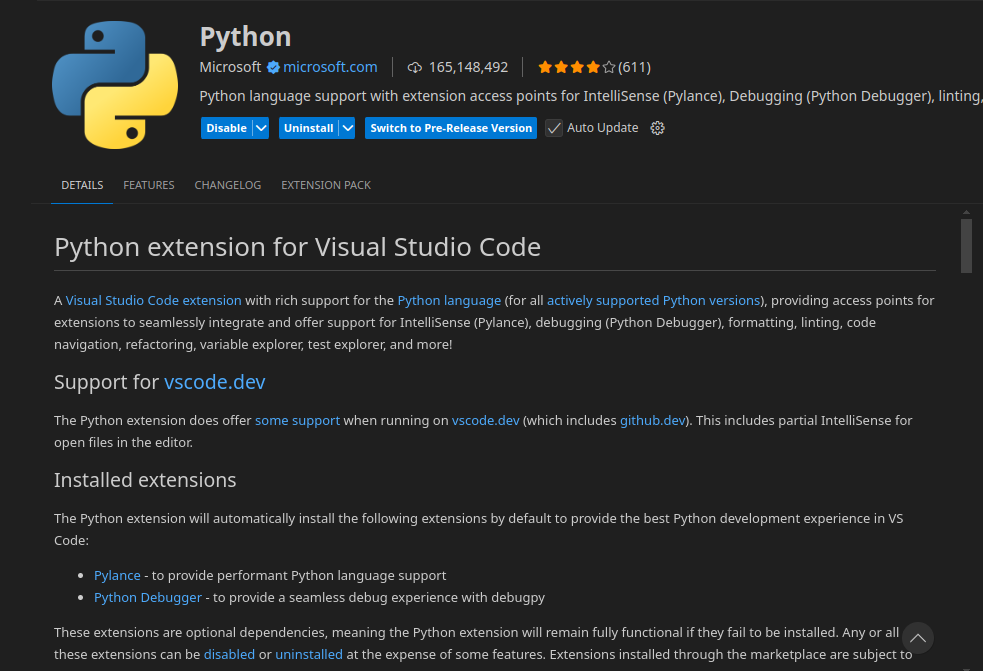Open the Changelog tab
This screenshot has height=671, width=983.
coord(227,185)
